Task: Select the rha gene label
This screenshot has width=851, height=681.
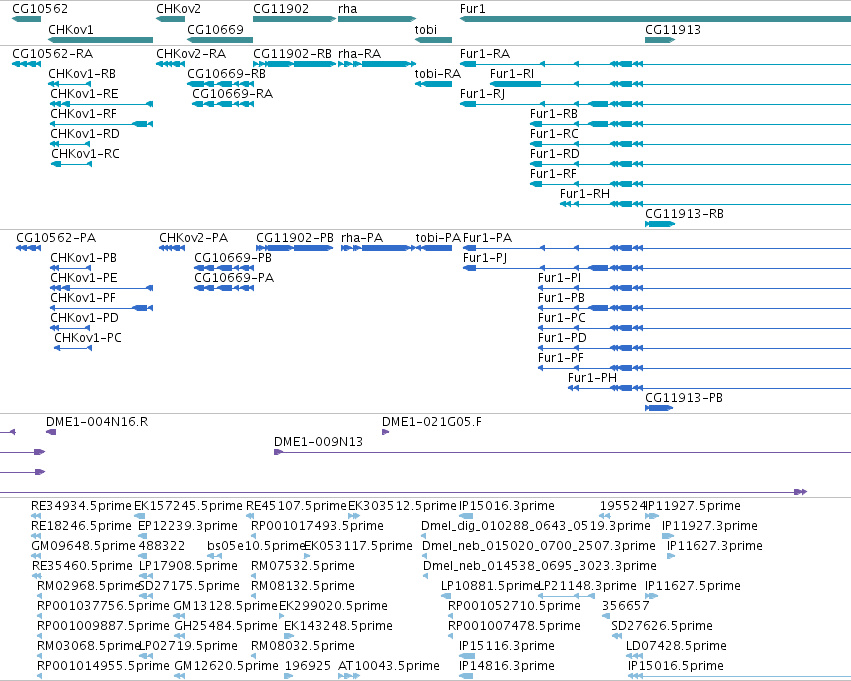Action: click(347, 9)
